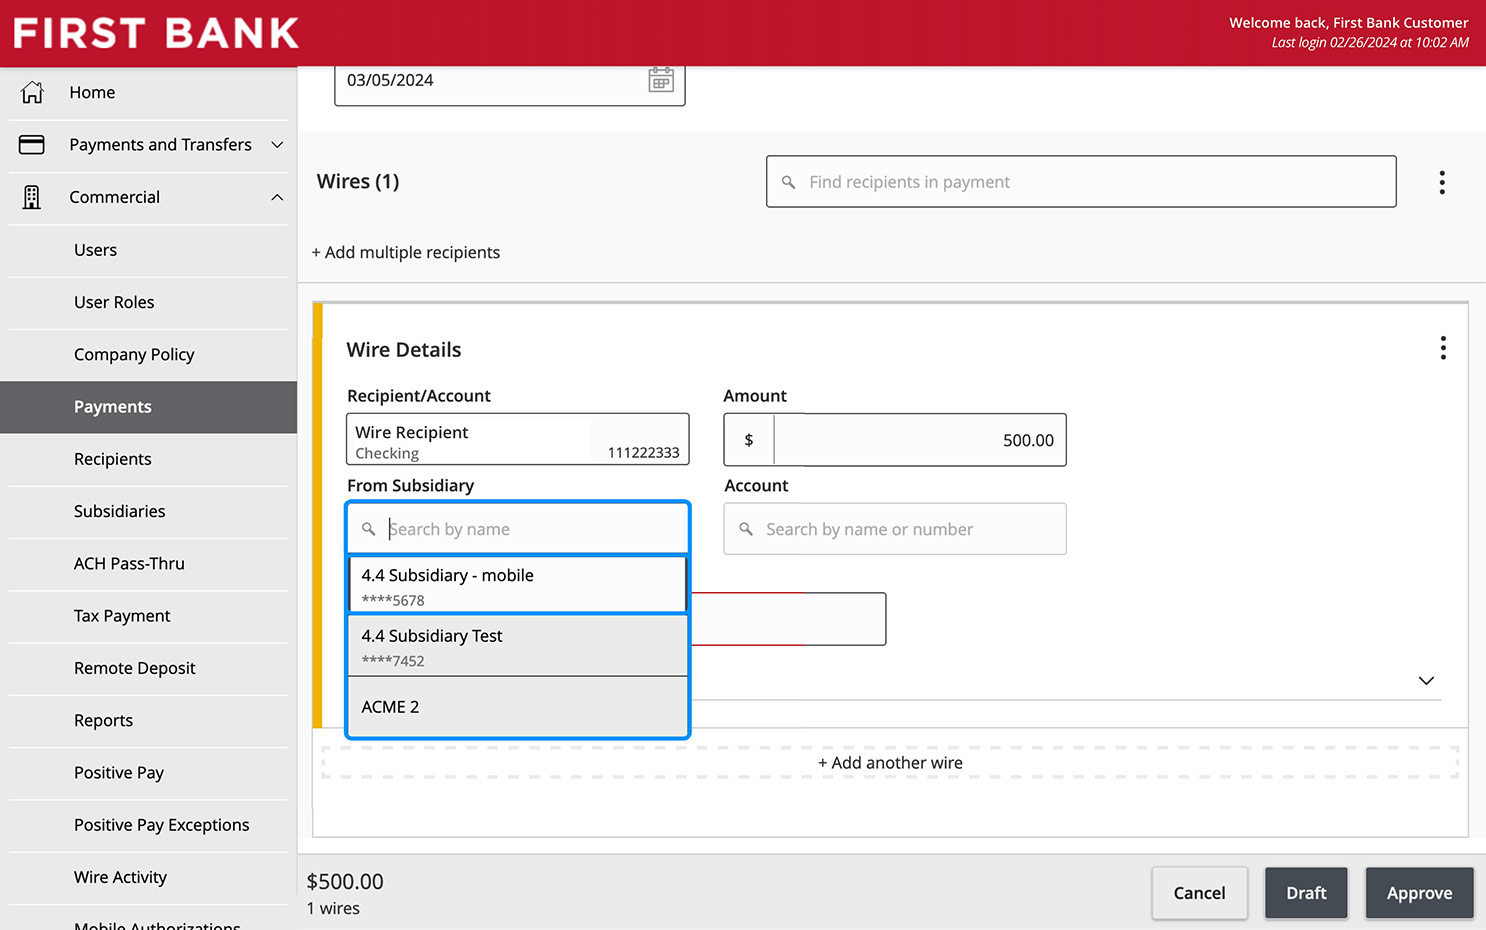The width and height of the screenshot is (1486, 930).
Task: Click Add multiple recipients link
Action: 406,253
